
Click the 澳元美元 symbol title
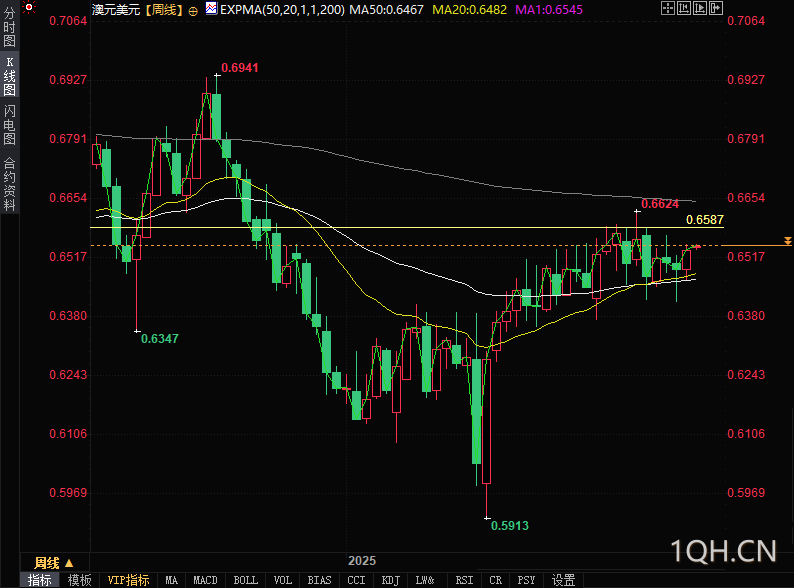tap(116, 10)
